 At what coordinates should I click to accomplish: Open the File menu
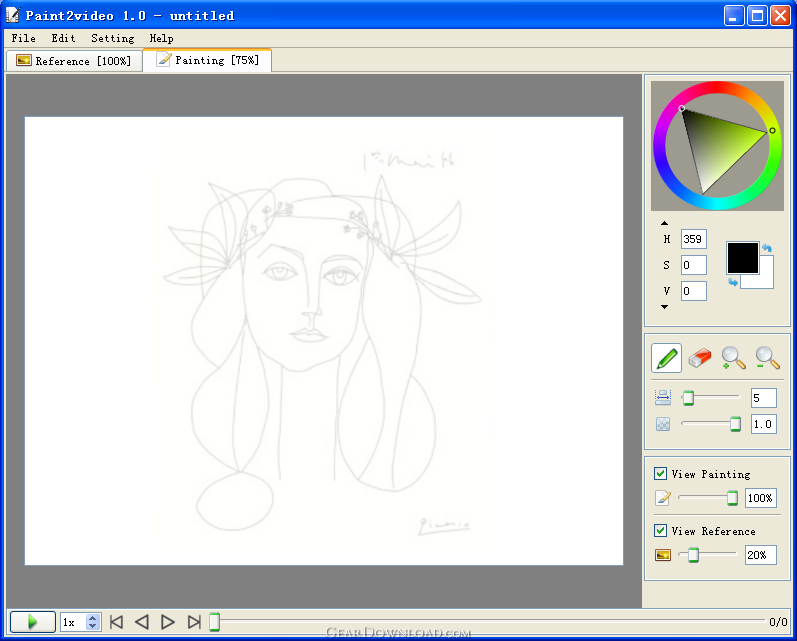[23, 38]
